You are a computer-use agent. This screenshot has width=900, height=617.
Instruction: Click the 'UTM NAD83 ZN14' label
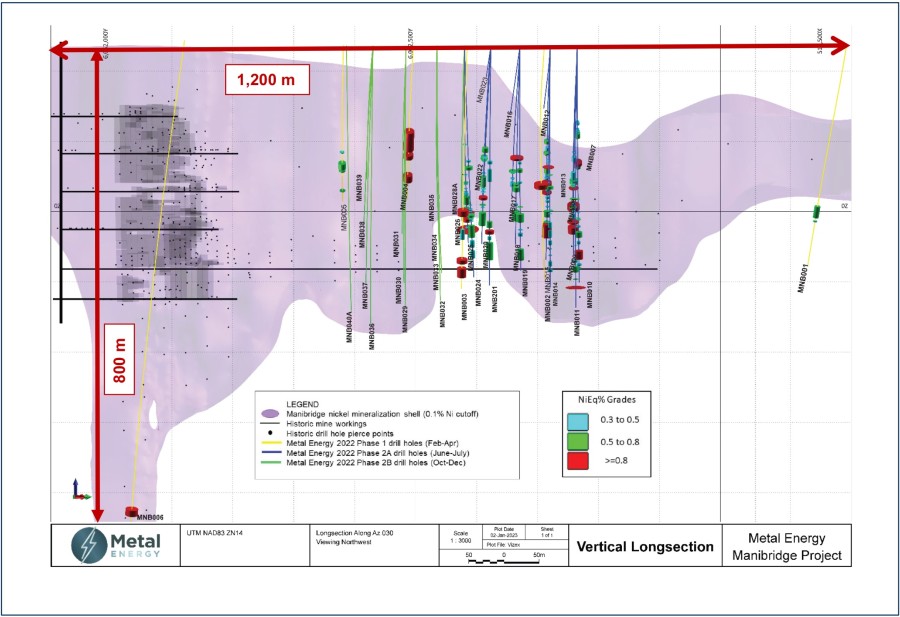click(215, 533)
